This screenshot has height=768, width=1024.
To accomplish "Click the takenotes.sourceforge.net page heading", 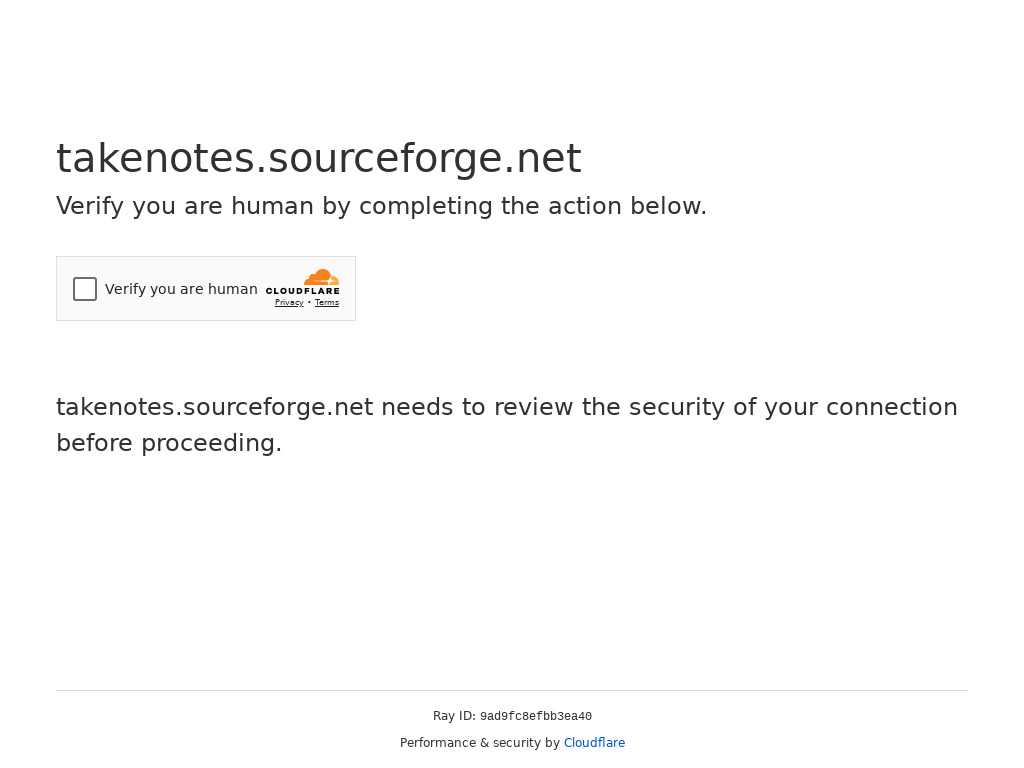I will point(318,158).
